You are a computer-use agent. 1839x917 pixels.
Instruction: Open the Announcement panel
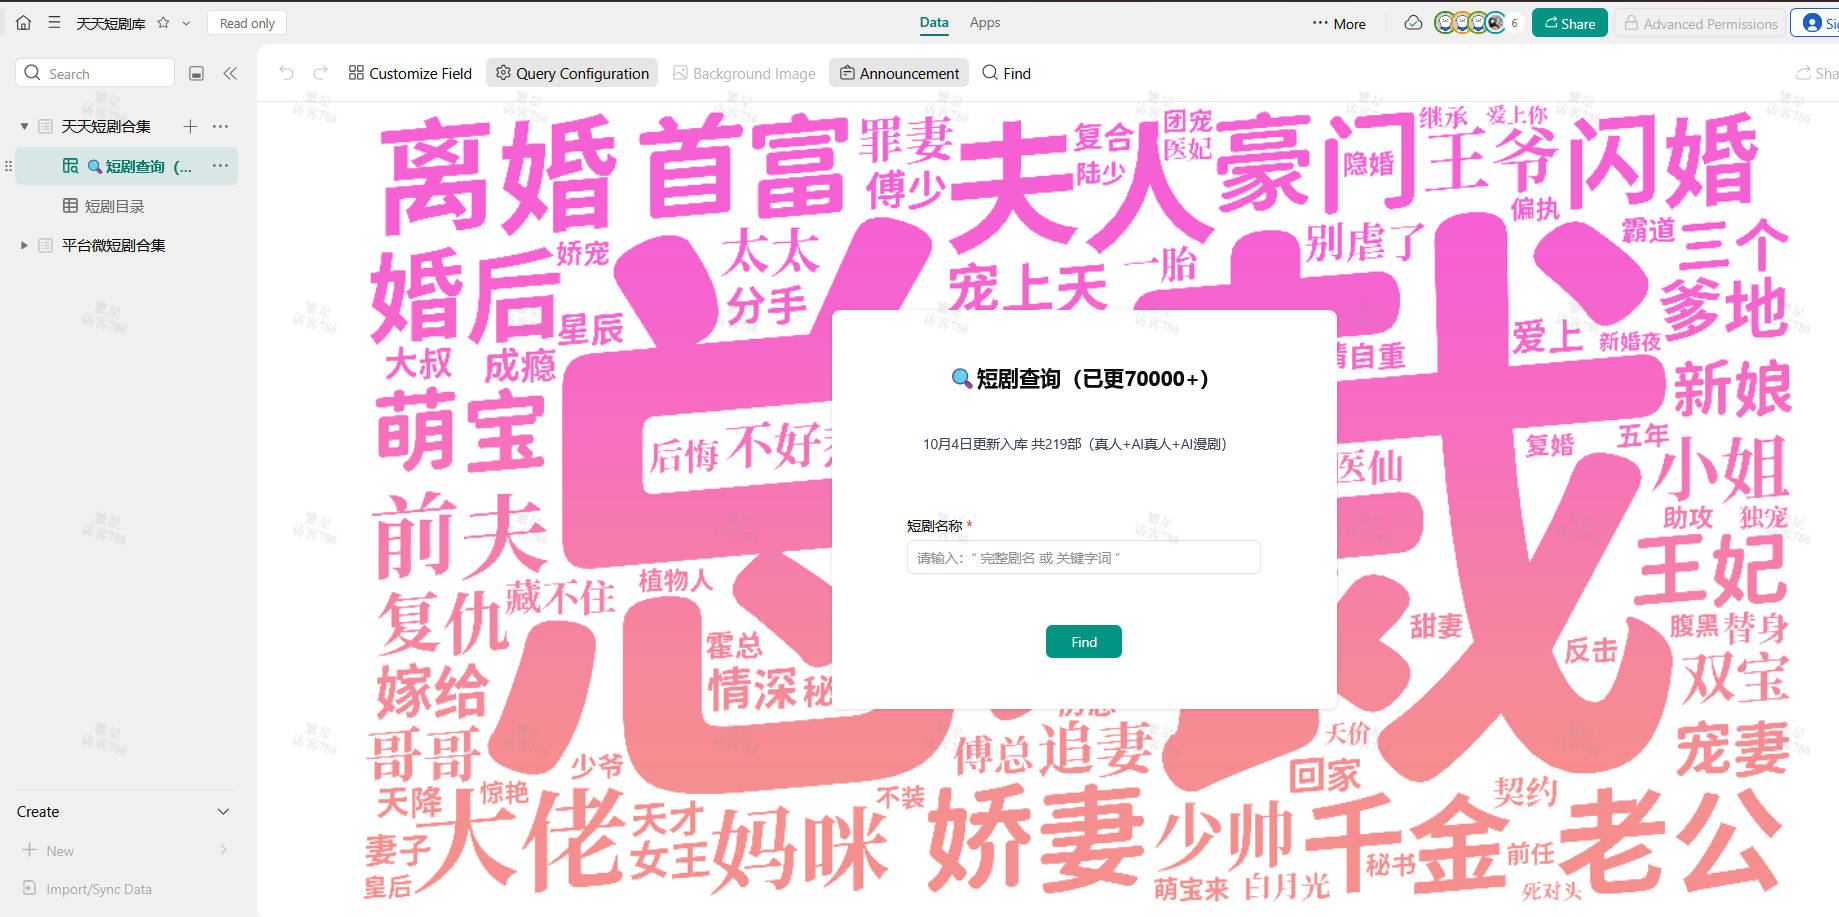(899, 73)
